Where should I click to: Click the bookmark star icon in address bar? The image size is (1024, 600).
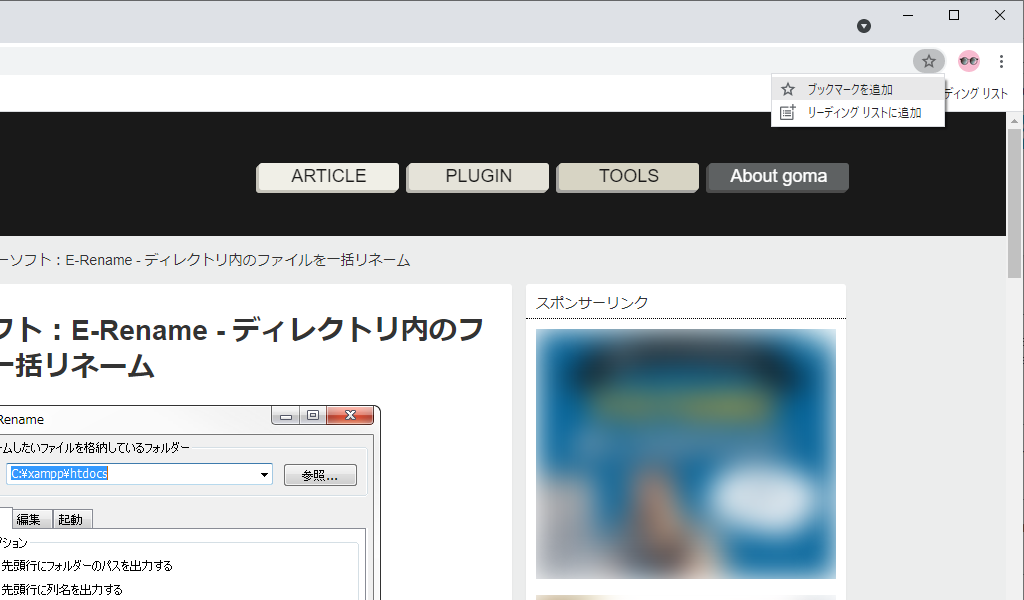pyautogui.click(x=928, y=61)
